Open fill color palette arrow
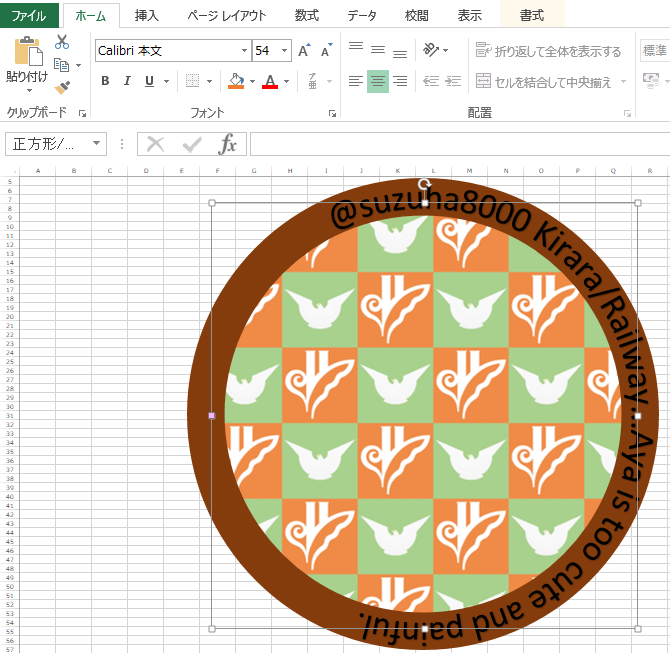This screenshot has width=670, height=653. click(253, 81)
